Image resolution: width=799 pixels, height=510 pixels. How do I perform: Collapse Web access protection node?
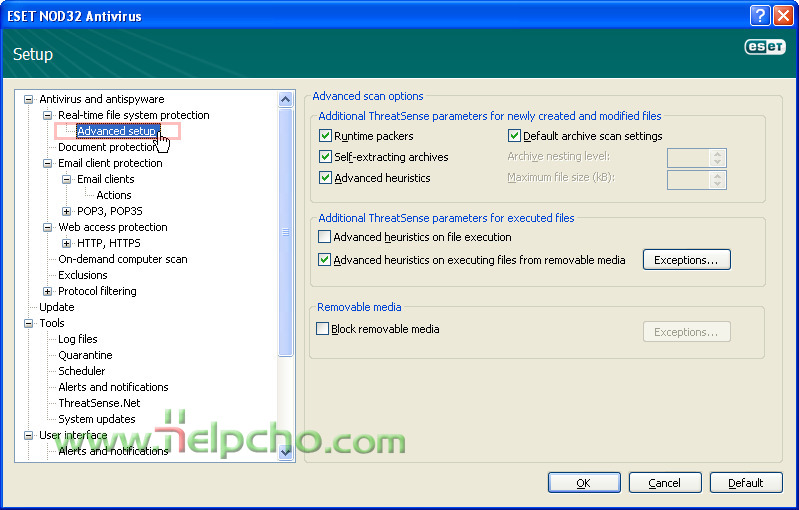coord(47,227)
